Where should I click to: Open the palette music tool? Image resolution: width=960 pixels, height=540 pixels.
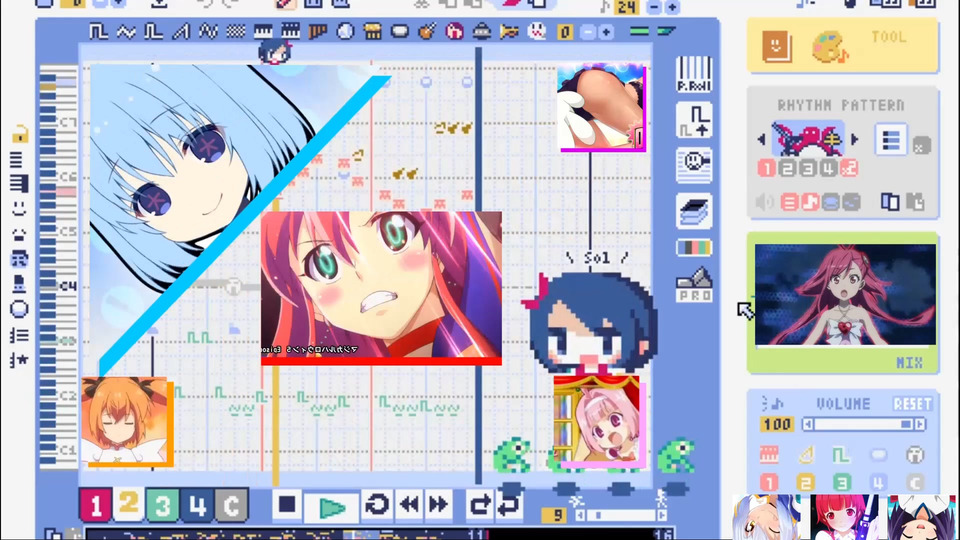point(830,47)
